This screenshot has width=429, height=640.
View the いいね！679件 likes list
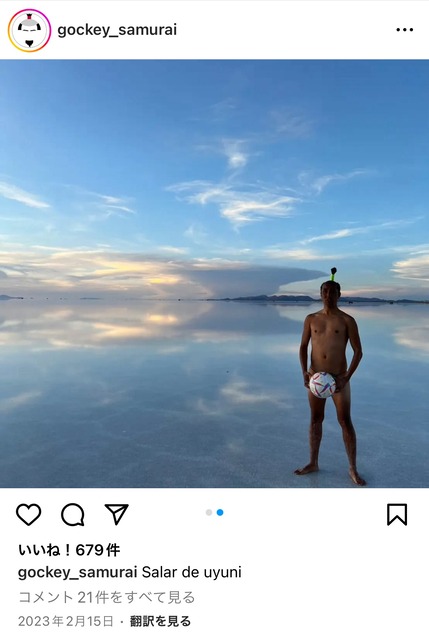click(69, 550)
